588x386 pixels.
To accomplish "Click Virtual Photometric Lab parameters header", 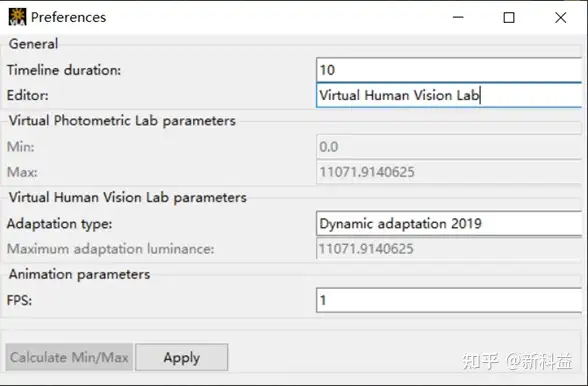I will coord(122,121).
